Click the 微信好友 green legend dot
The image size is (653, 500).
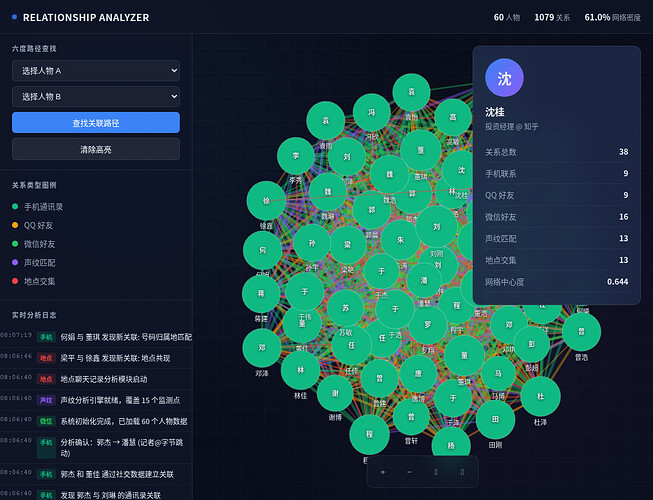tap(15, 244)
